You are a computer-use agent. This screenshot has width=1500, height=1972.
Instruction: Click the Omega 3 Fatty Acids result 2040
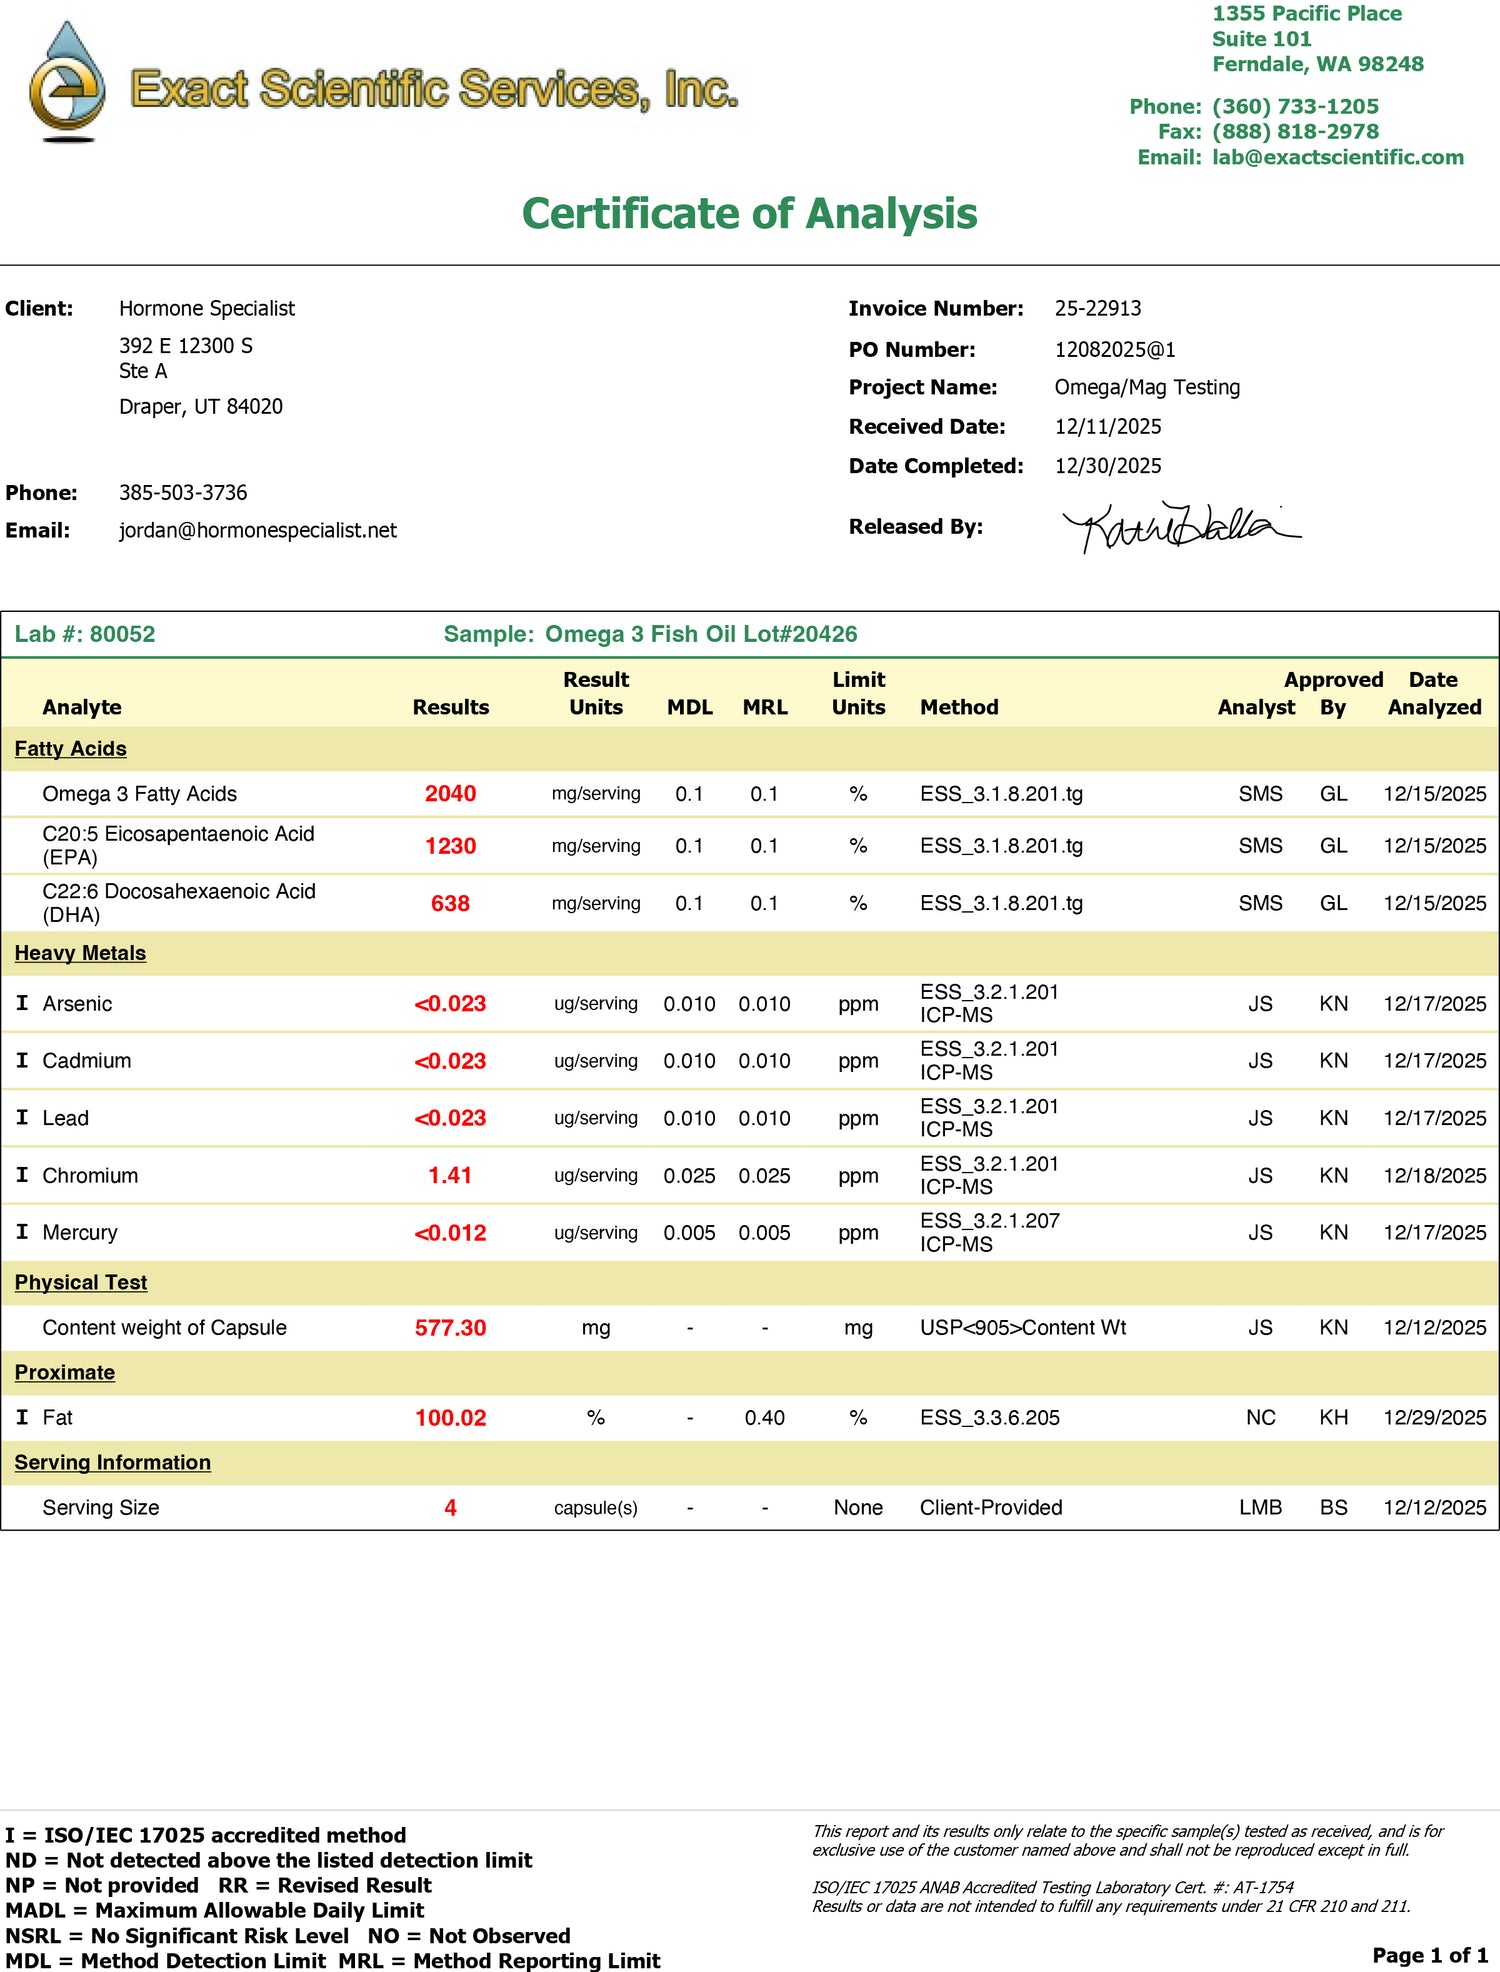tap(450, 794)
